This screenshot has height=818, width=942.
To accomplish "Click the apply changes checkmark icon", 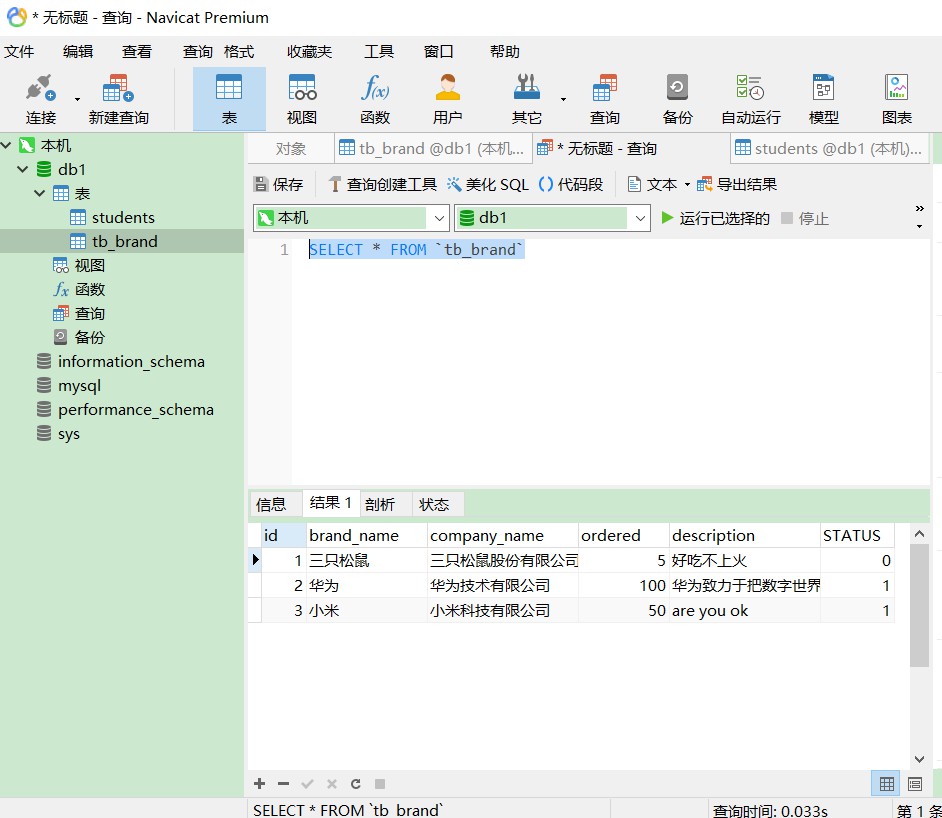I will pyautogui.click(x=308, y=784).
